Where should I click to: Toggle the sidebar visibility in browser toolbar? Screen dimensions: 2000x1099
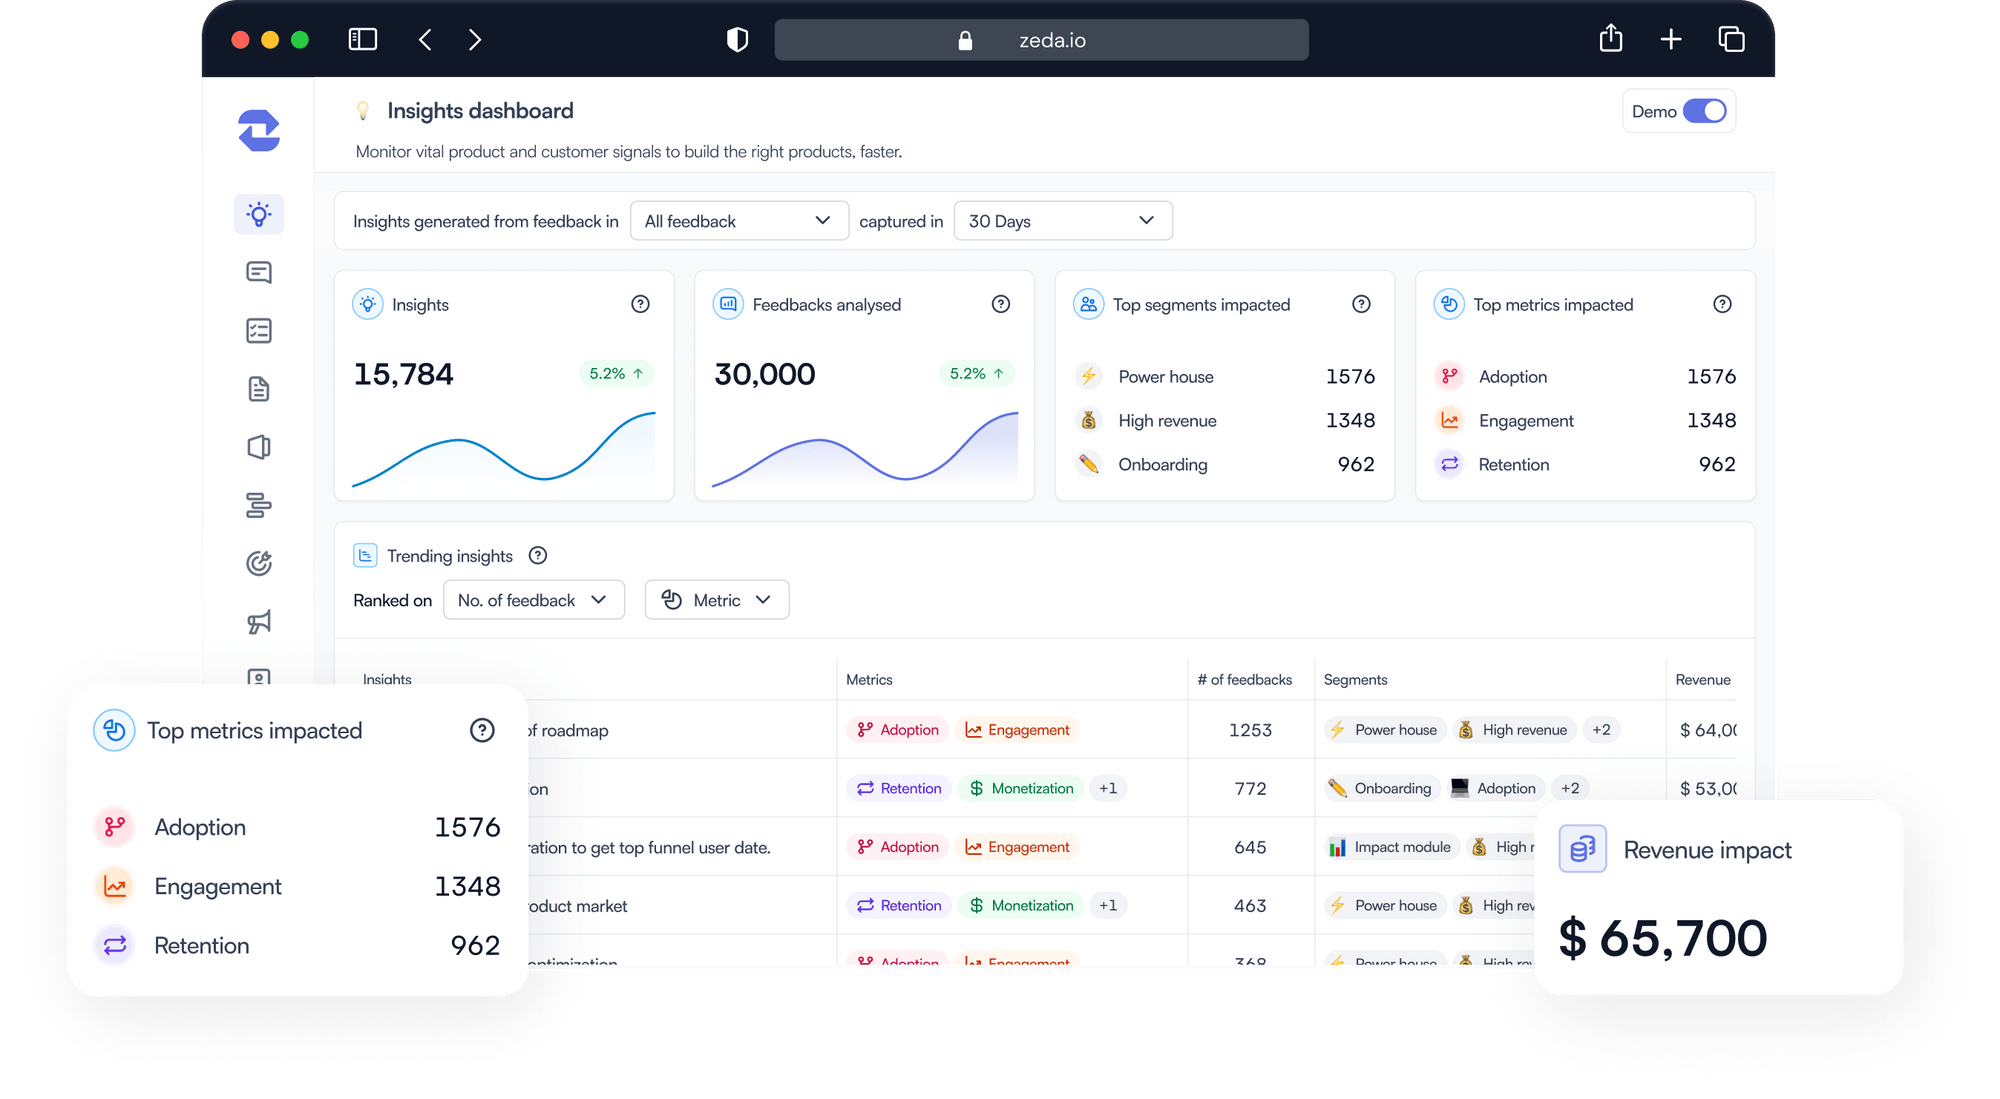tap(362, 39)
